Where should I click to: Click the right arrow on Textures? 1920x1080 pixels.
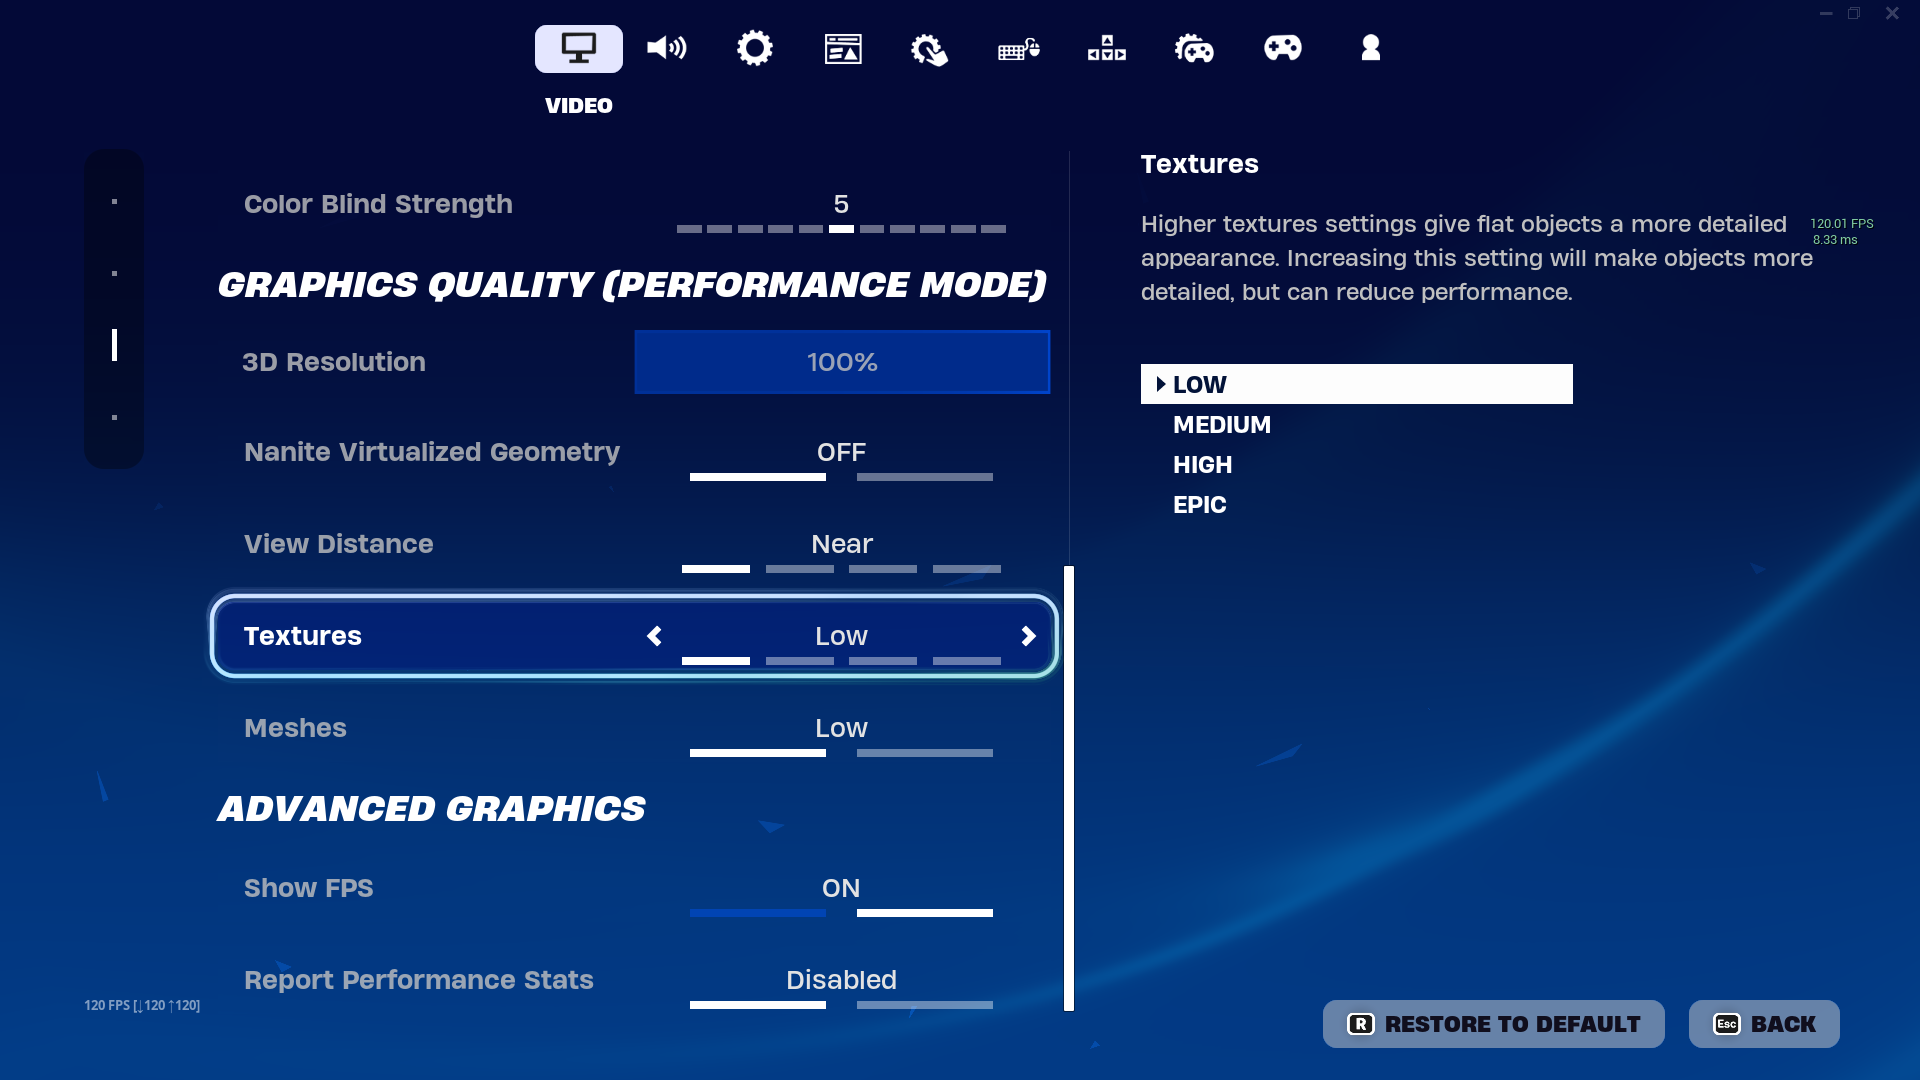click(x=1028, y=636)
